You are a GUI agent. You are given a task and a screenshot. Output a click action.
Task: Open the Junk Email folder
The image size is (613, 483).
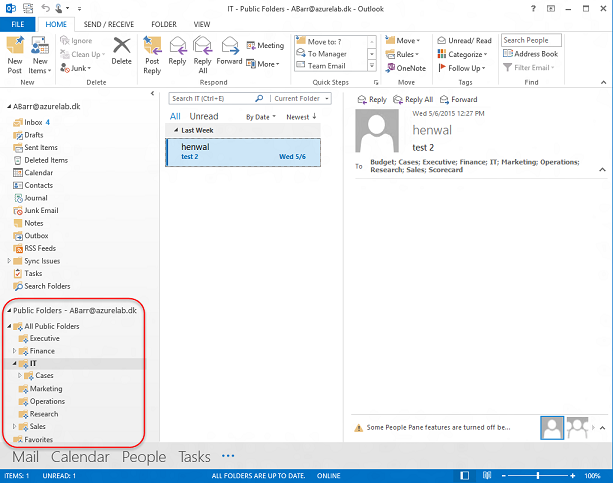[x=36, y=210]
